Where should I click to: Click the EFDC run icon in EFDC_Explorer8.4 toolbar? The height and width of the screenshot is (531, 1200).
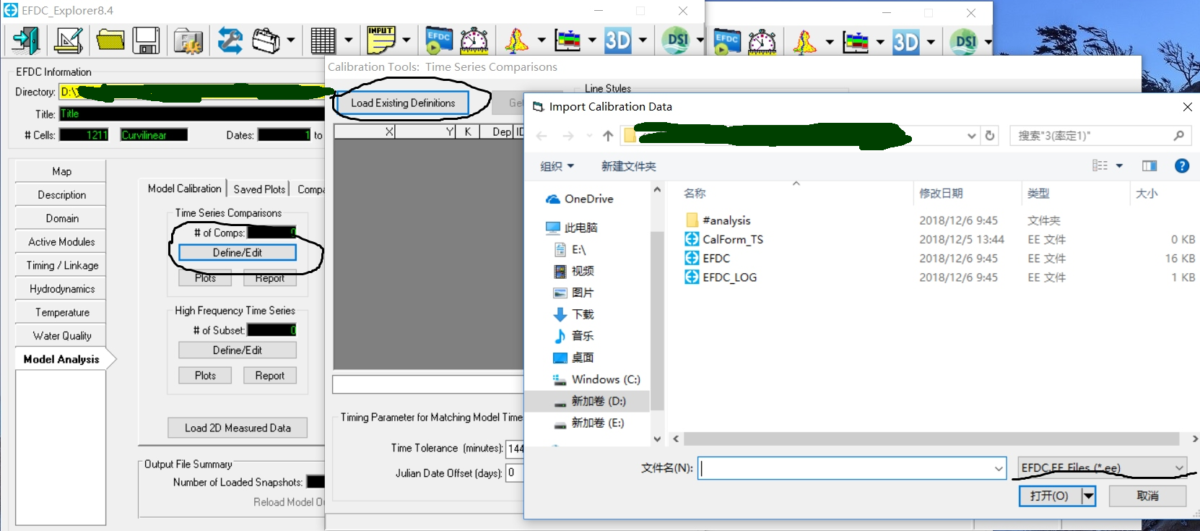click(x=439, y=40)
